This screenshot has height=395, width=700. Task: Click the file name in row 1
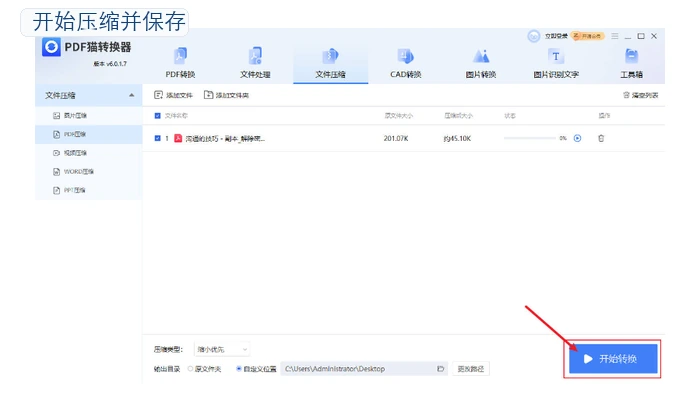[x=225, y=139]
